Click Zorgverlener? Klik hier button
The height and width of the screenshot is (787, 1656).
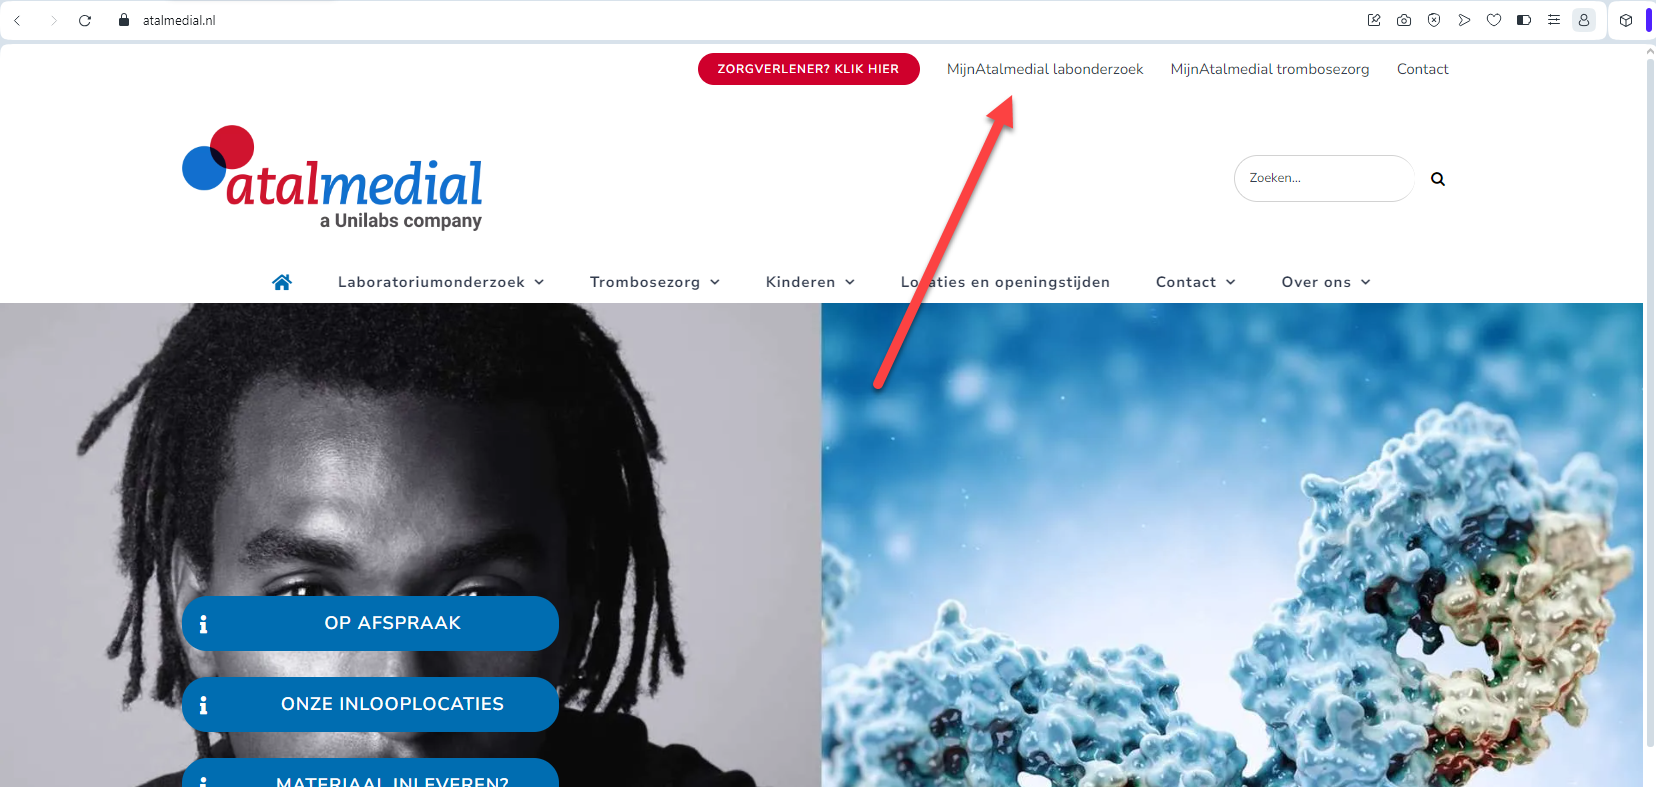(808, 69)
